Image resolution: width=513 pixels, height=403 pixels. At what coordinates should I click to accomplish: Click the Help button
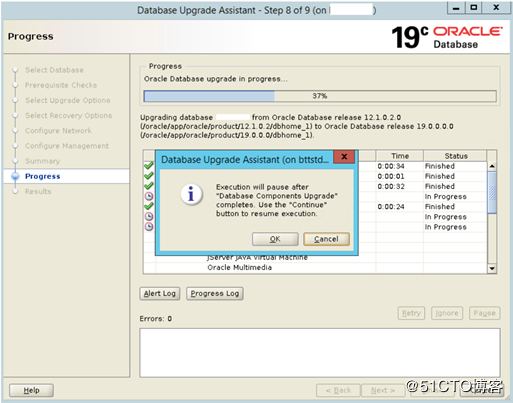tap(31, 390)
